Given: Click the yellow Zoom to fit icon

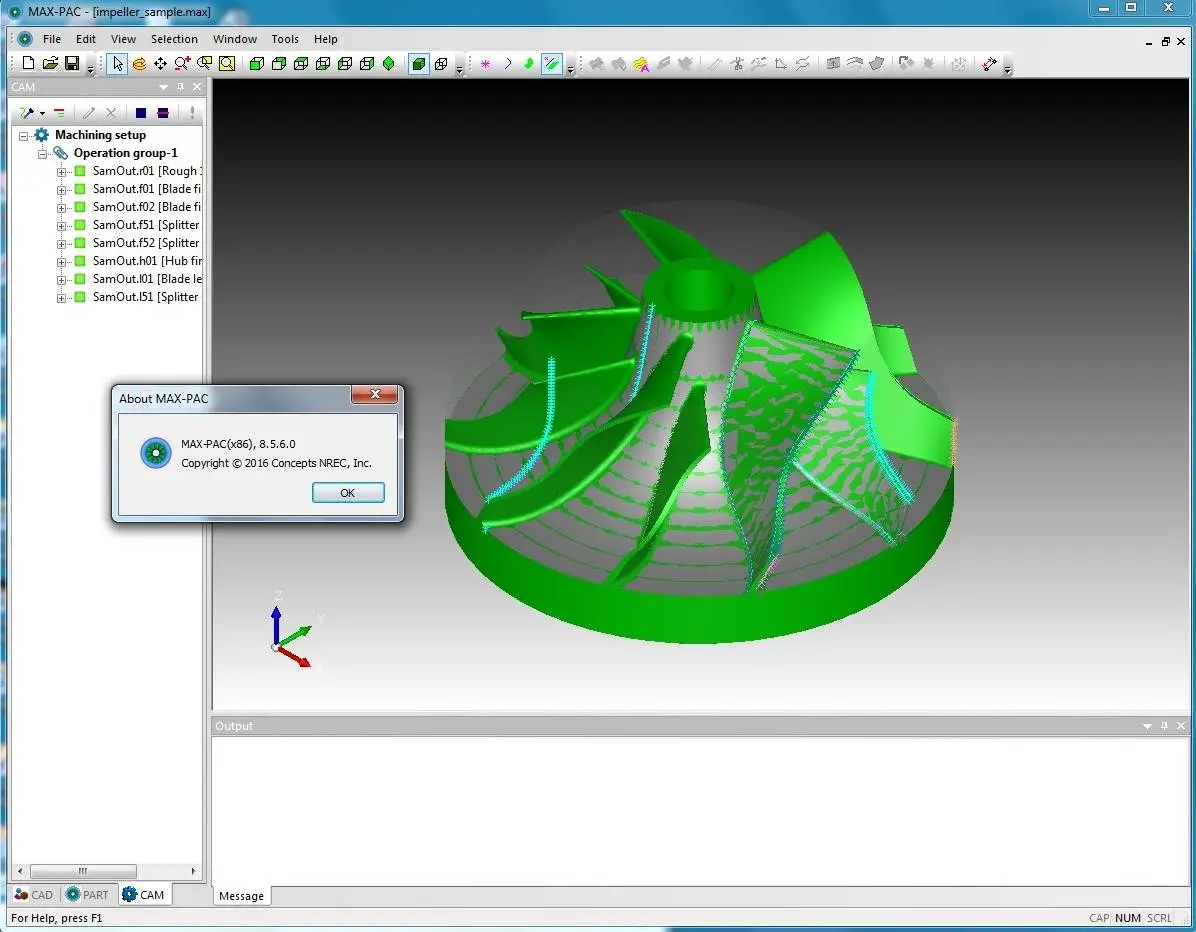Looking at the screenshot, I should [x=227, y=63].
